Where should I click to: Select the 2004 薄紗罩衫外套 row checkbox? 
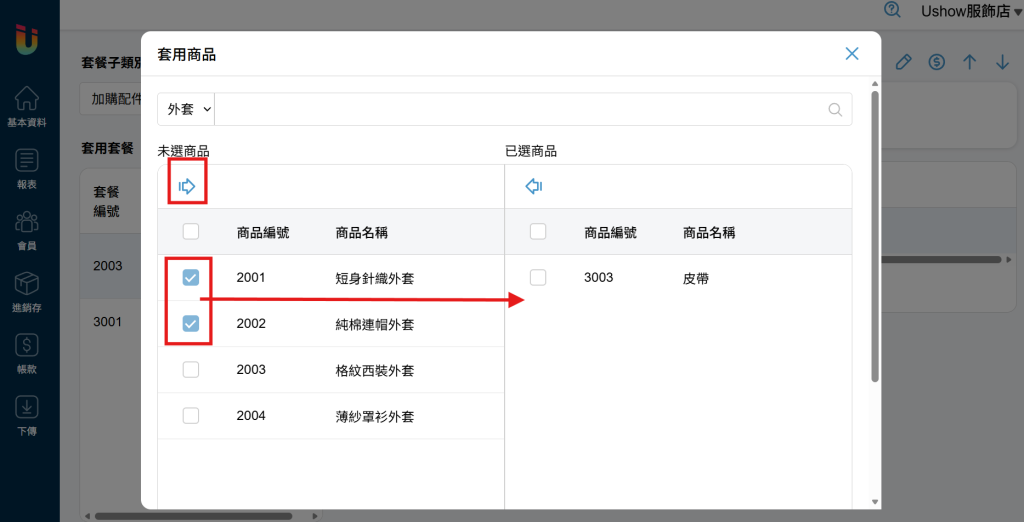click(191, 416)
